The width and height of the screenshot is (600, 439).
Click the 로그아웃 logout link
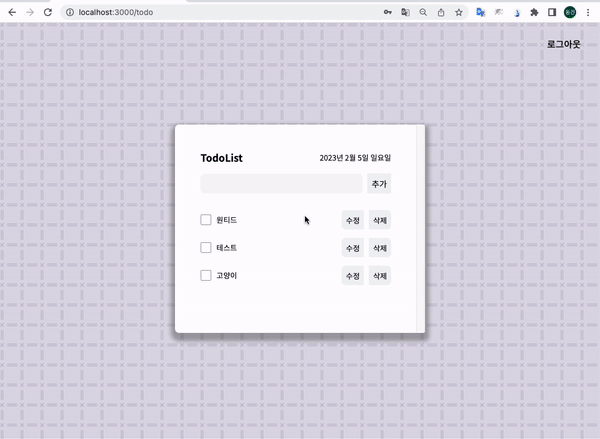(x=563, y=44)
